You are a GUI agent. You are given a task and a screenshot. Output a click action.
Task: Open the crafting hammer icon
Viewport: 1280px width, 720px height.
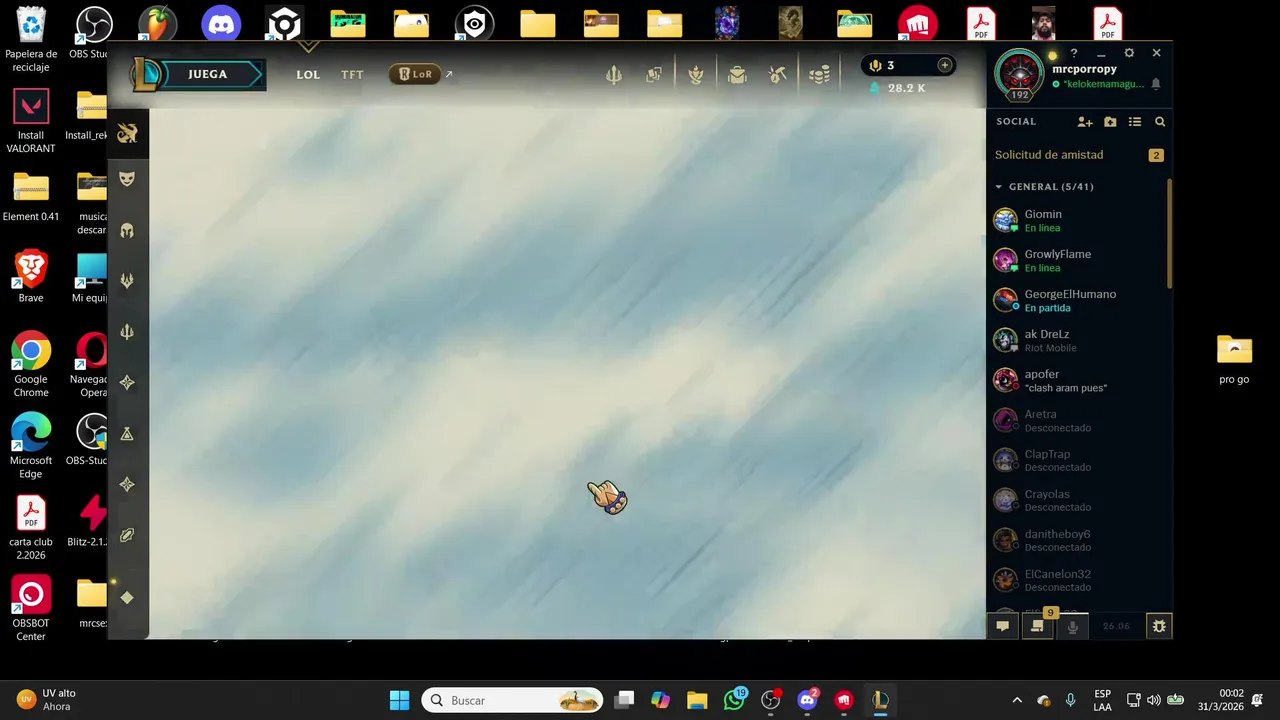[778, 75]
